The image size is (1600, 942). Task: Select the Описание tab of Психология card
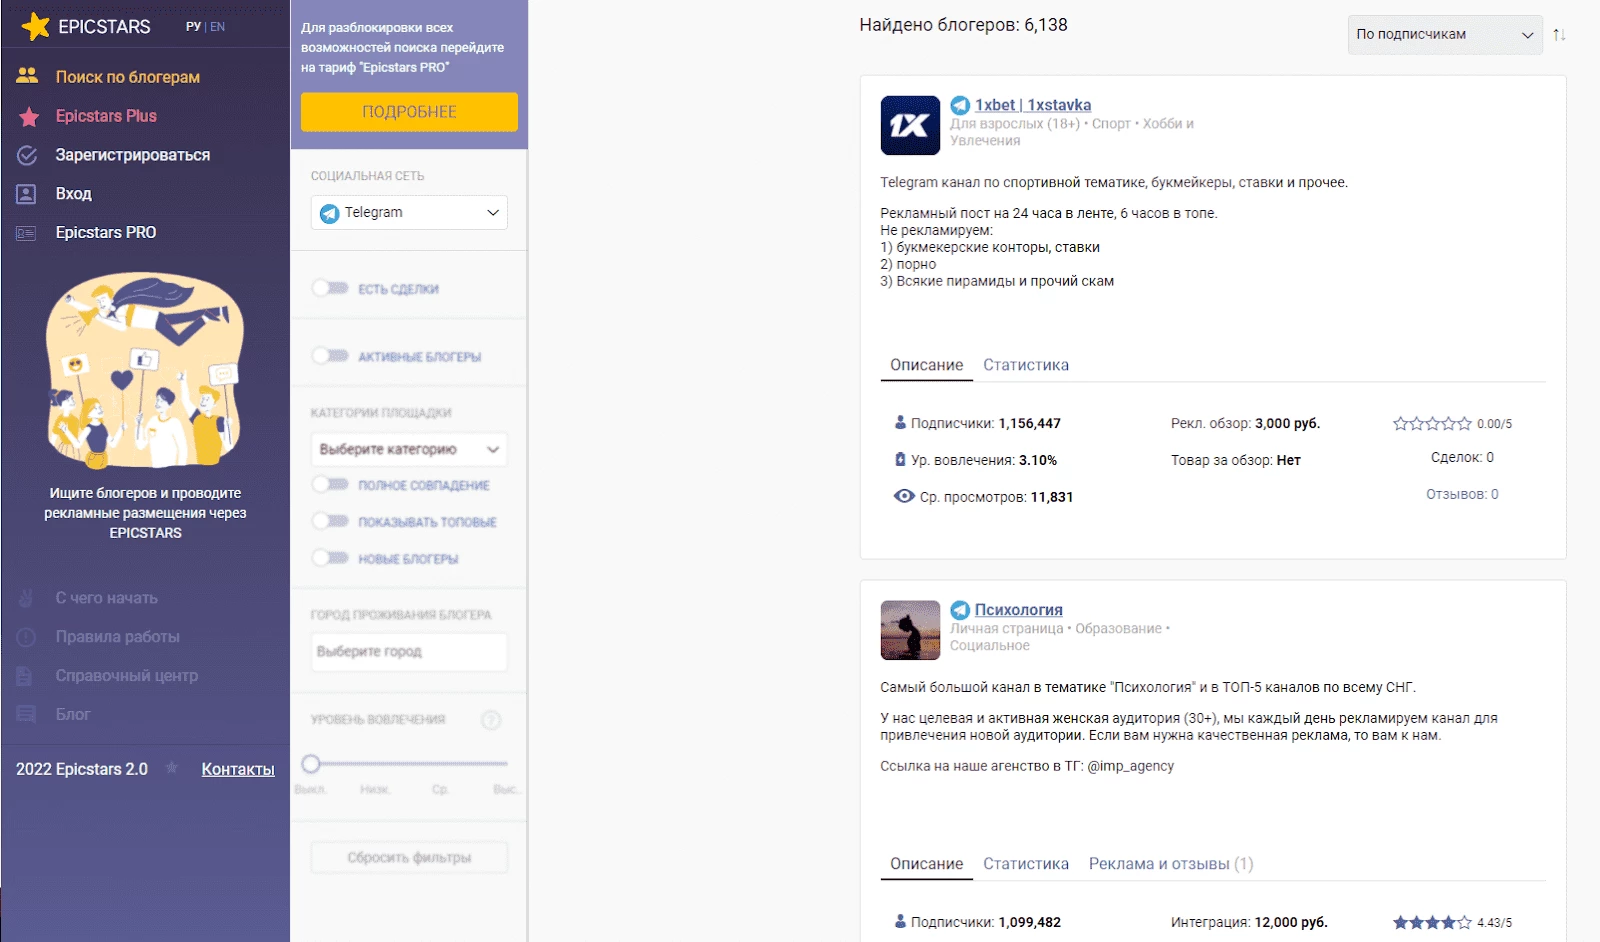(x=927, y=864)
